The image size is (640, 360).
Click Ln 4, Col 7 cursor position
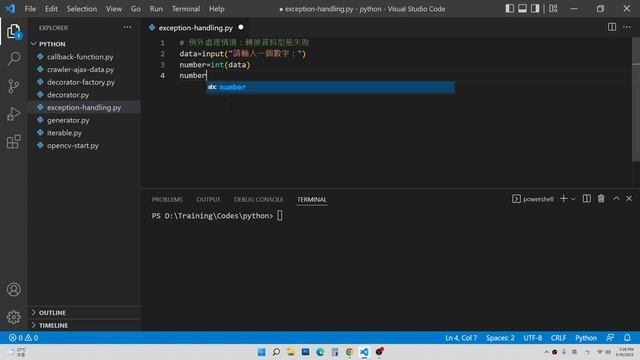[x=461, y=338]
